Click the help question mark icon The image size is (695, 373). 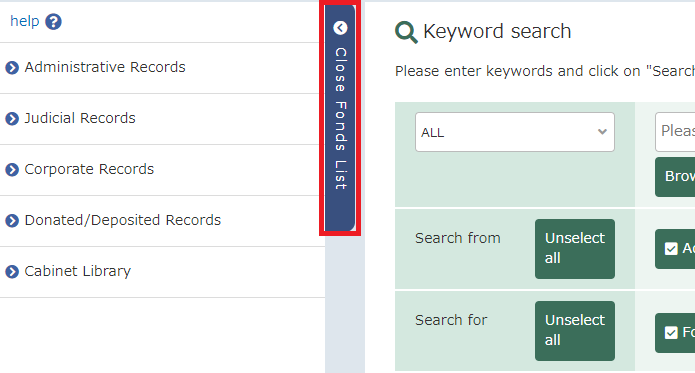pos(53,22)
